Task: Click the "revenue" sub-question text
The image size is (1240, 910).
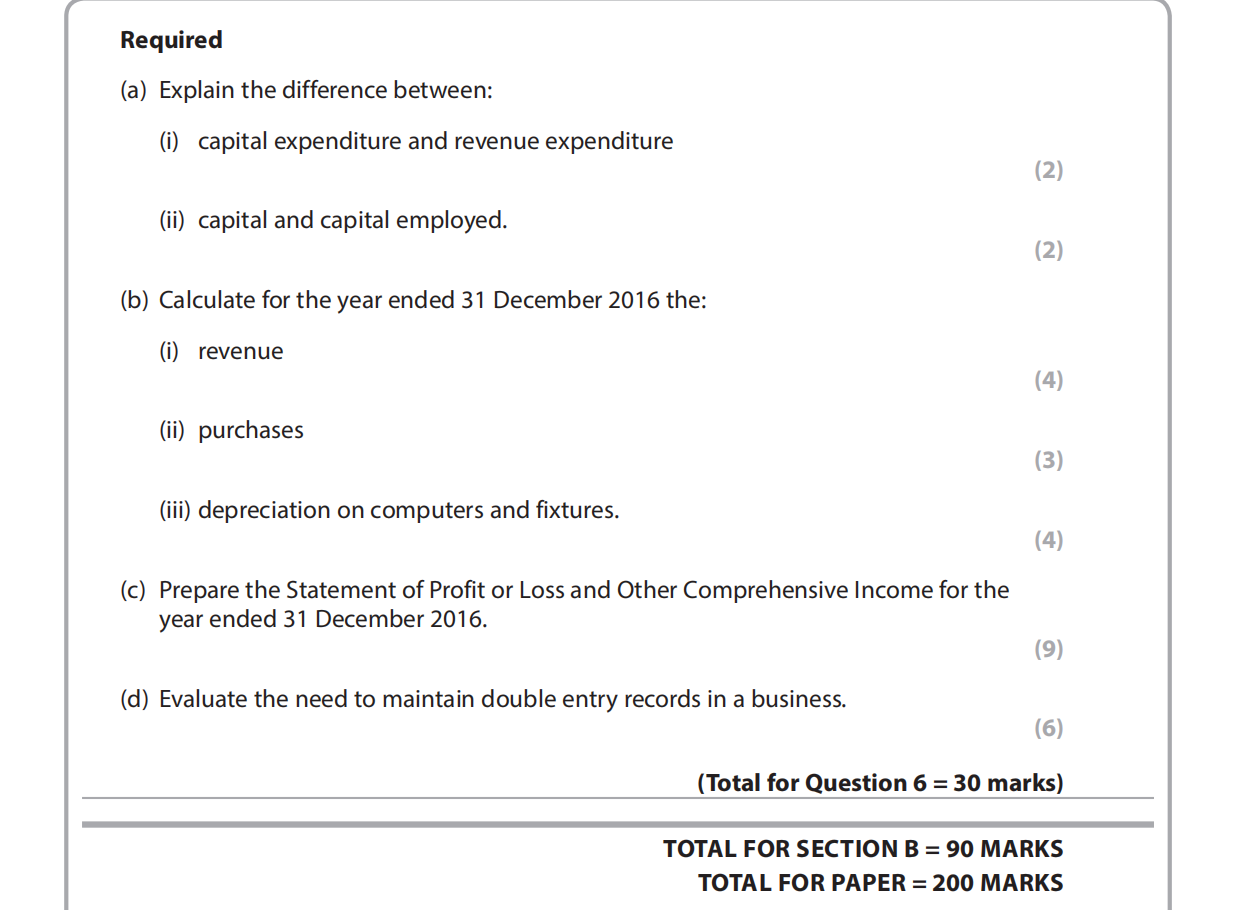Action: (x=240, y=352)
